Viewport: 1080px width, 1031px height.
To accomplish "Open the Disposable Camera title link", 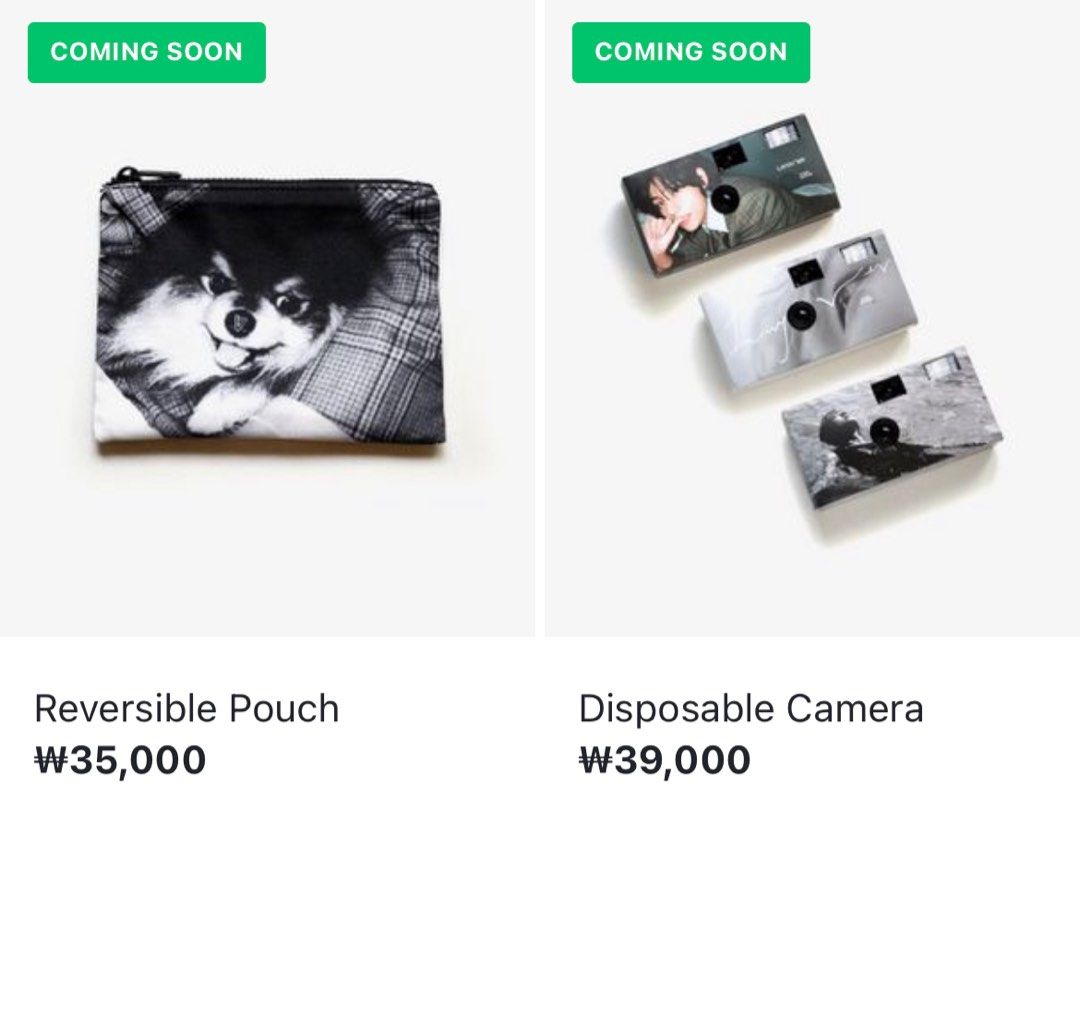I will 751,709.
